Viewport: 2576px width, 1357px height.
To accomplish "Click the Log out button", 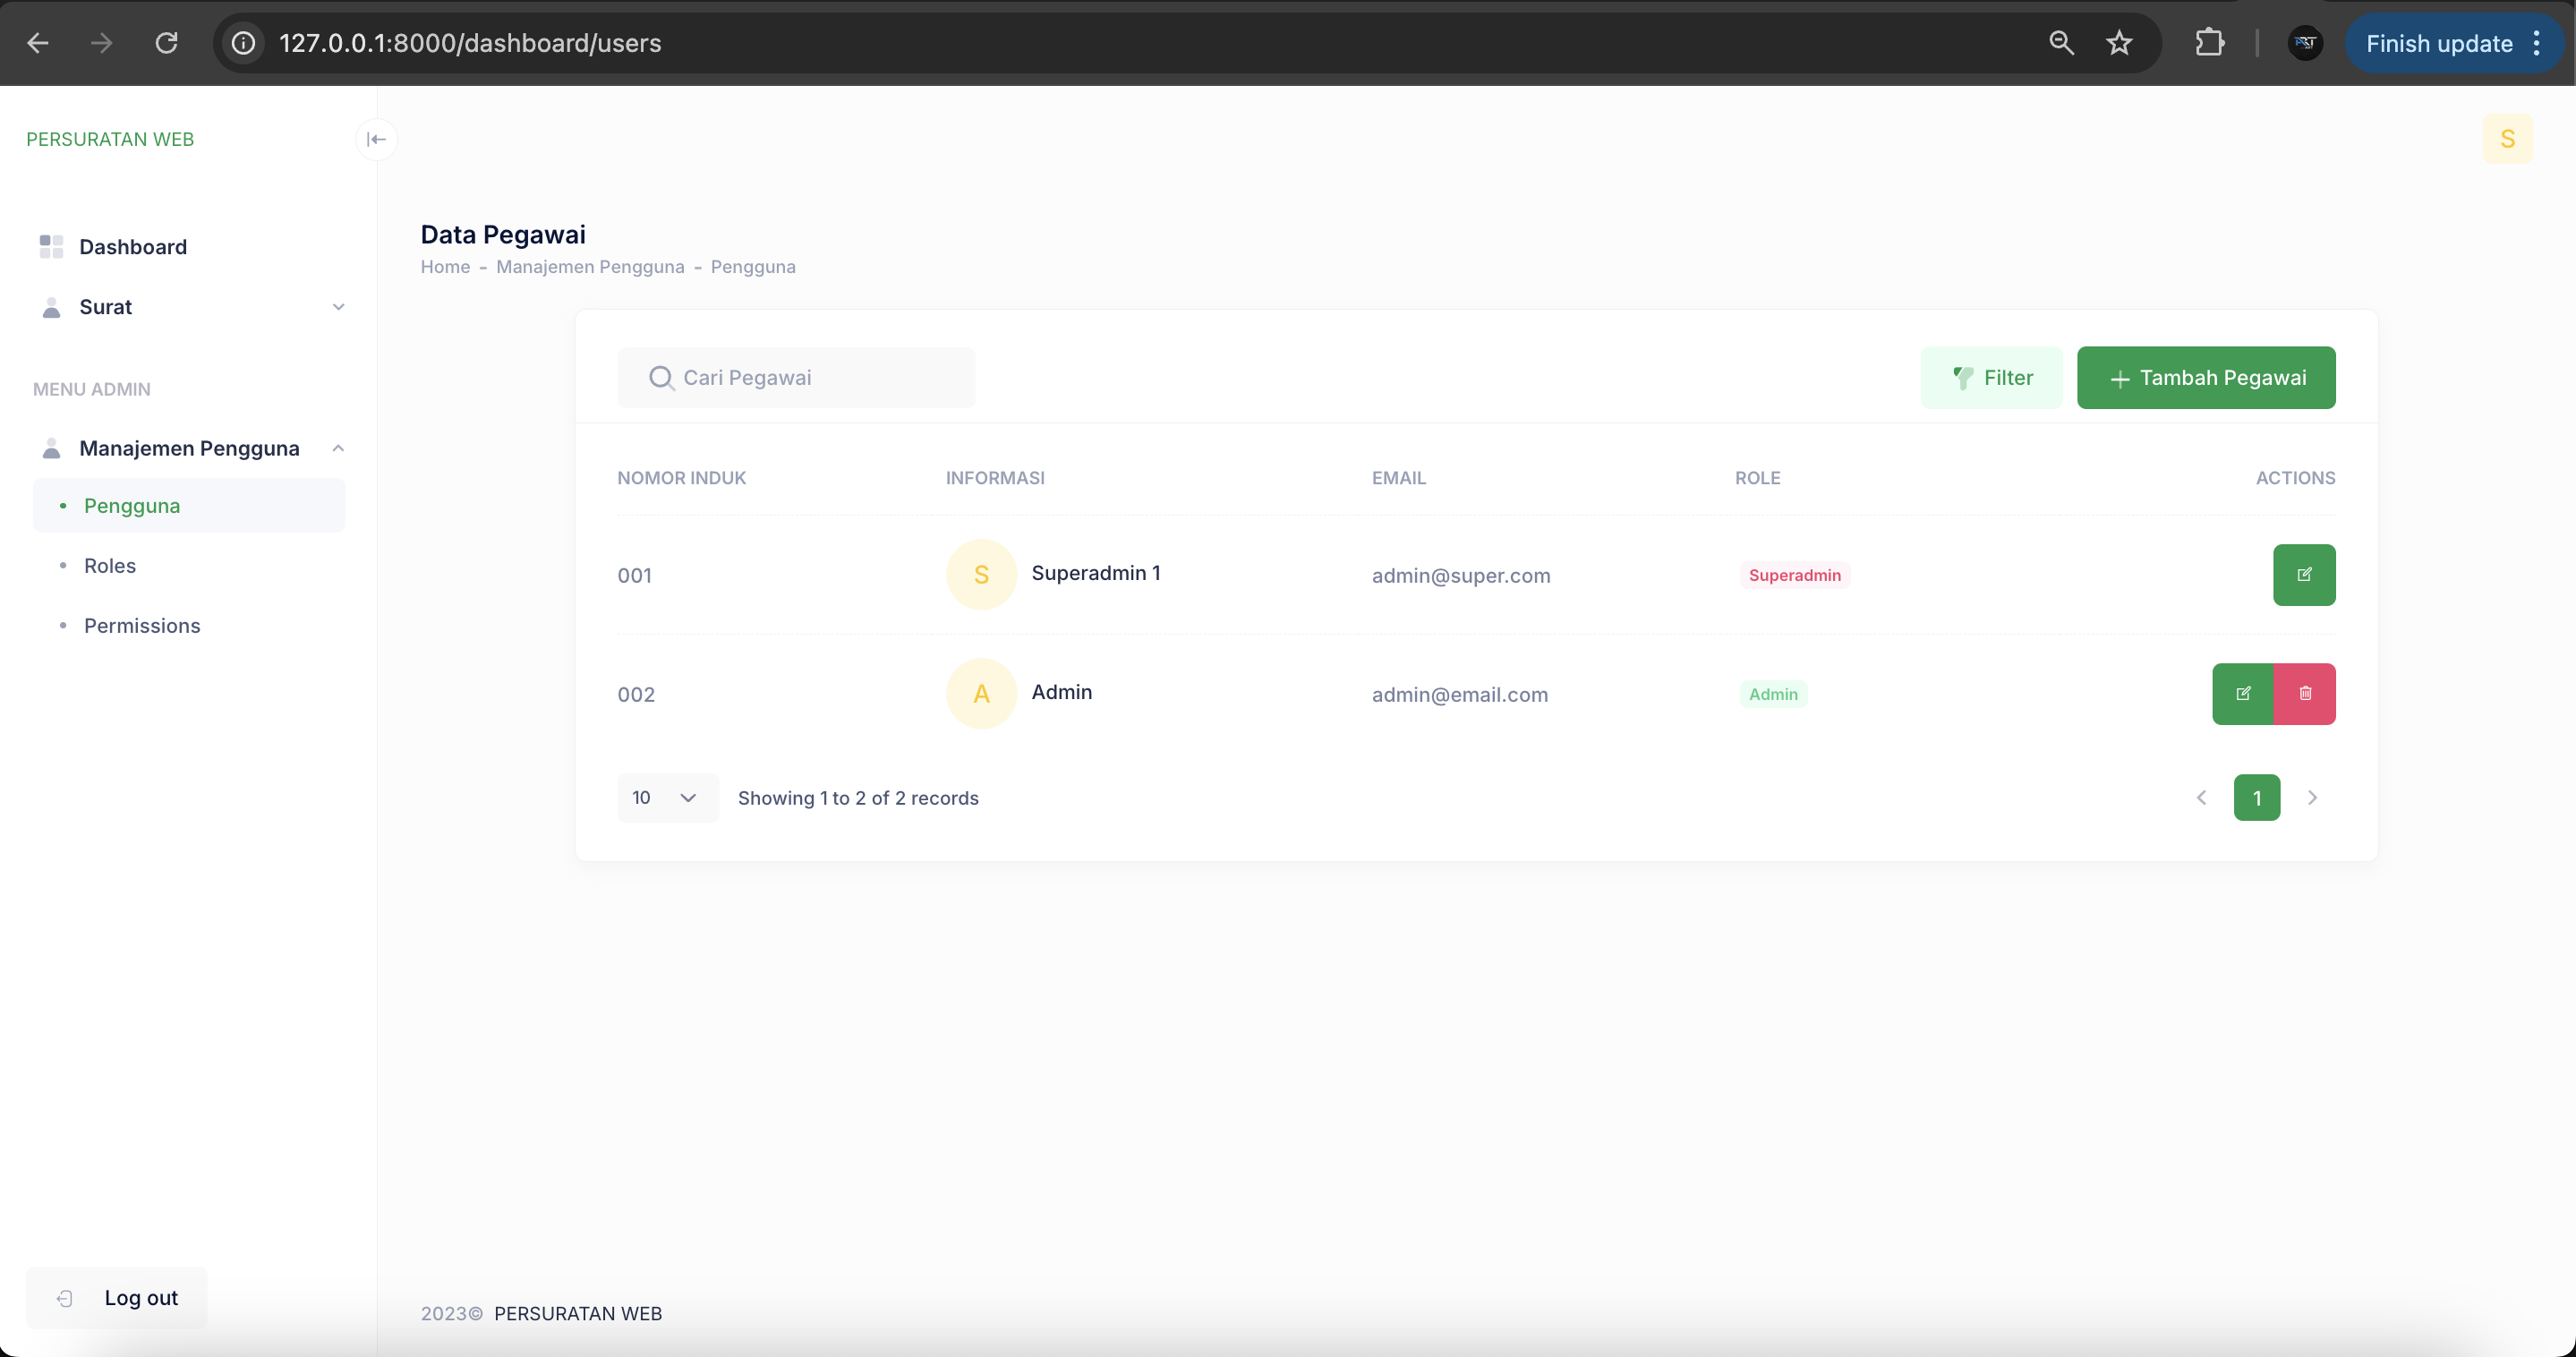I will pyautogui.click(x=117, y=1297).
